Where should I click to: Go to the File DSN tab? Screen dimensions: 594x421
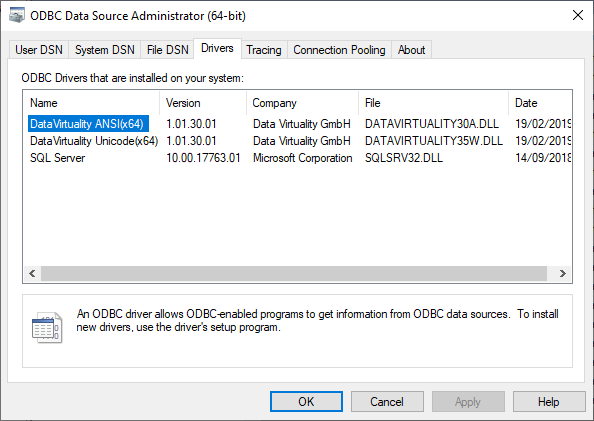(x=167, y=50)
